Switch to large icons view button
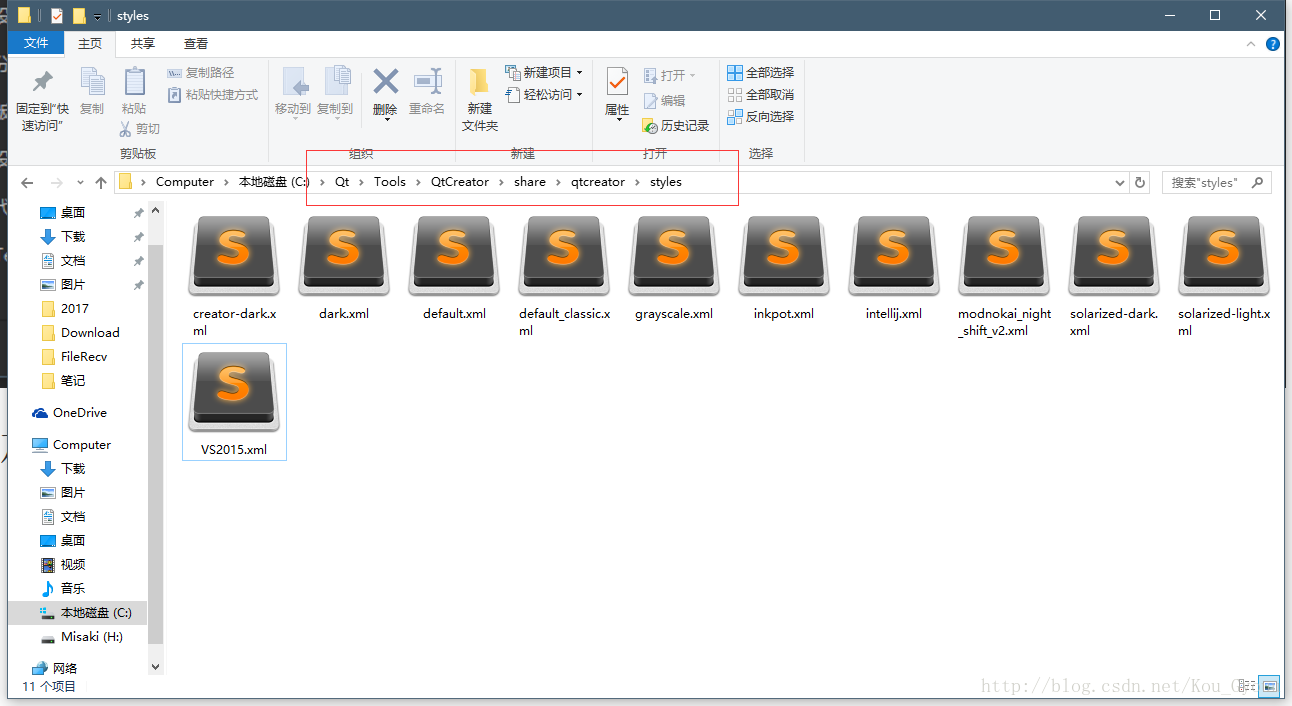The width and height of the screenshot is (1292, 706). point(1270,686)
